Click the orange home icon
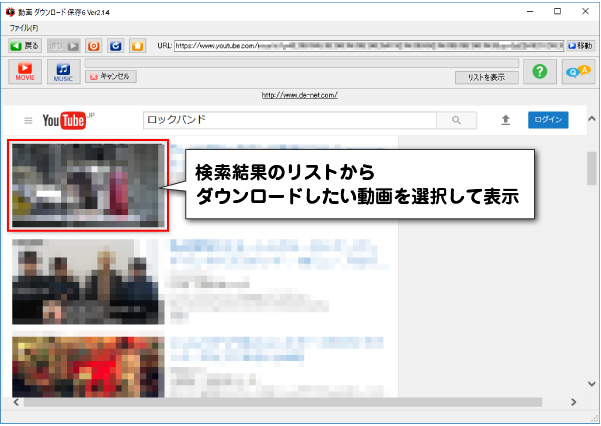Image resolution: width=601 pixels, height=426 pixels. tap(138, 46)
